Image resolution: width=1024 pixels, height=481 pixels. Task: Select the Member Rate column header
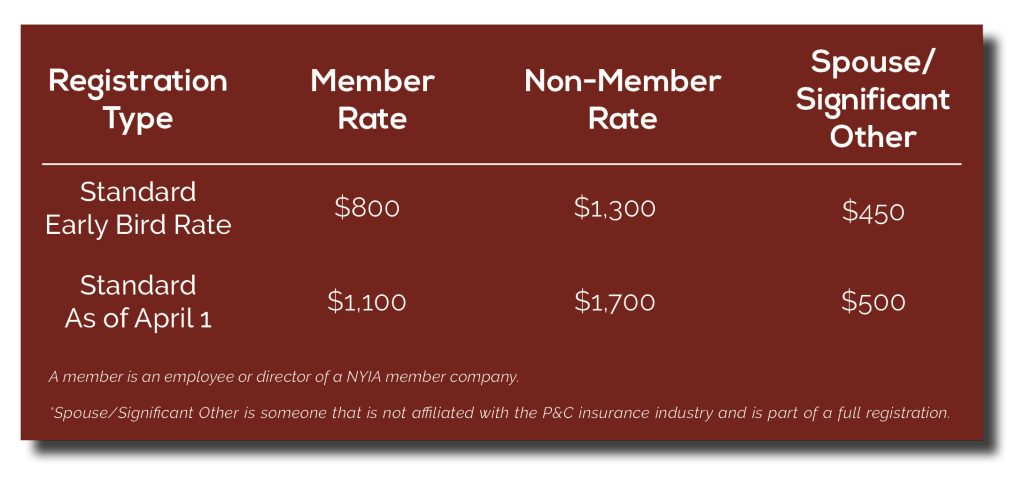373,100
